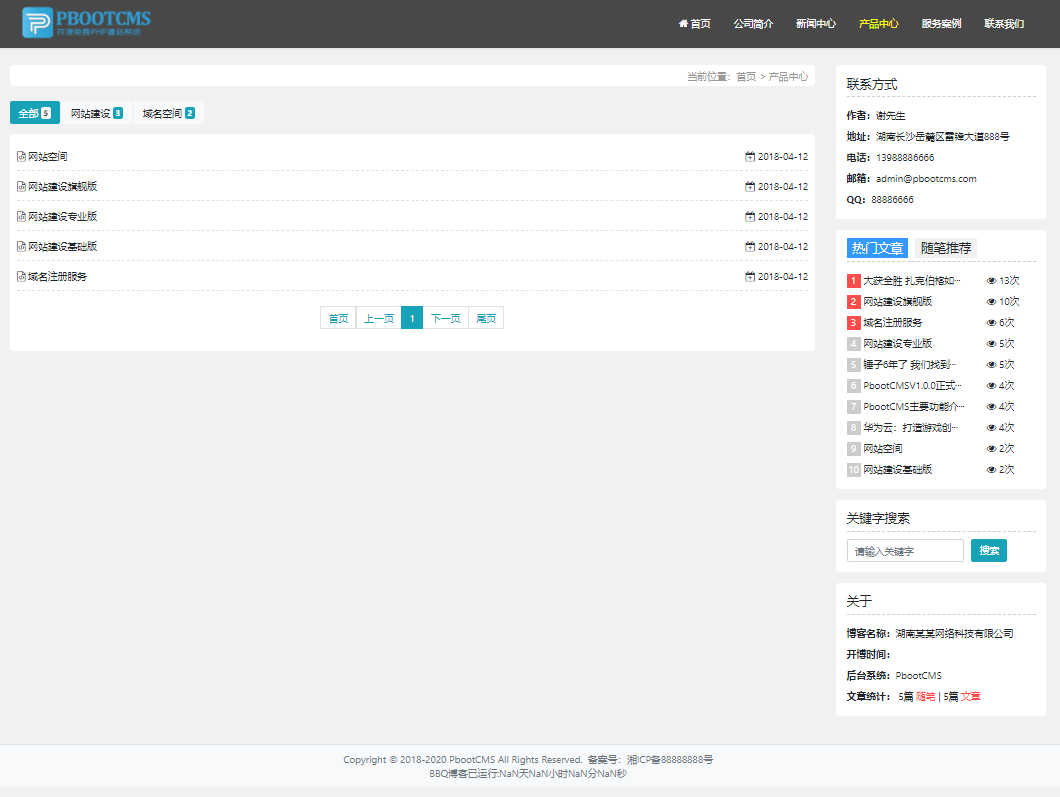Click 尾页 pagination button
Viewport: 1060px width, 797px height.
coord(485,318)
